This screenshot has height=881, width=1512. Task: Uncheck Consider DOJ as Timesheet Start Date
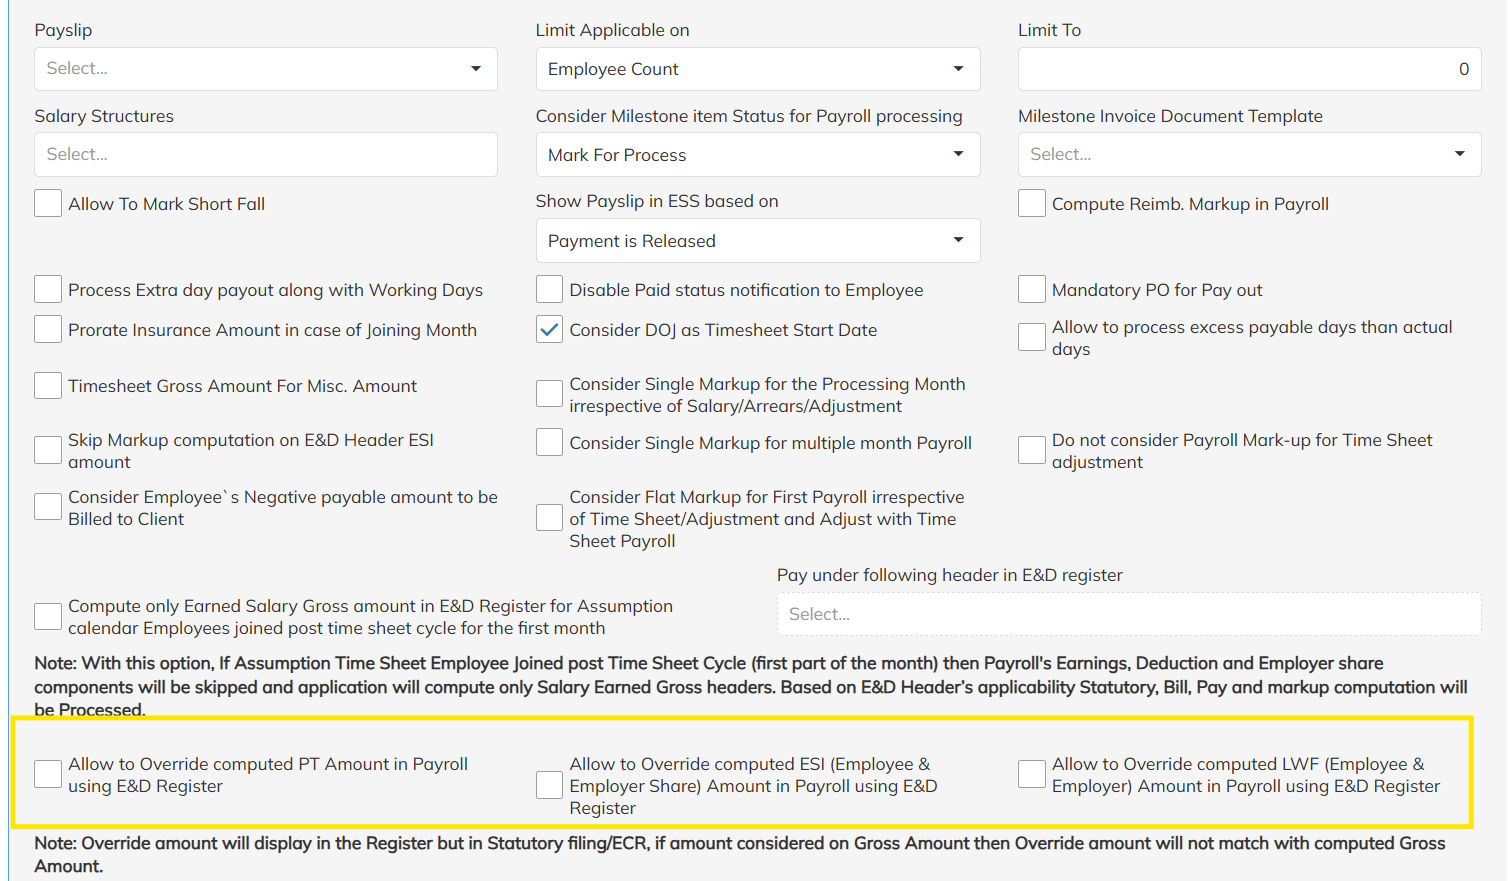[549, 330]
